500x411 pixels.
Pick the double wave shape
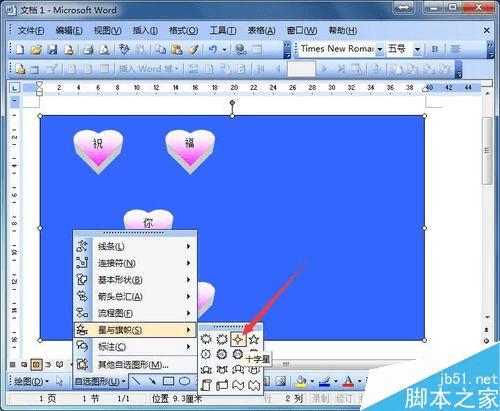[254, 385]
